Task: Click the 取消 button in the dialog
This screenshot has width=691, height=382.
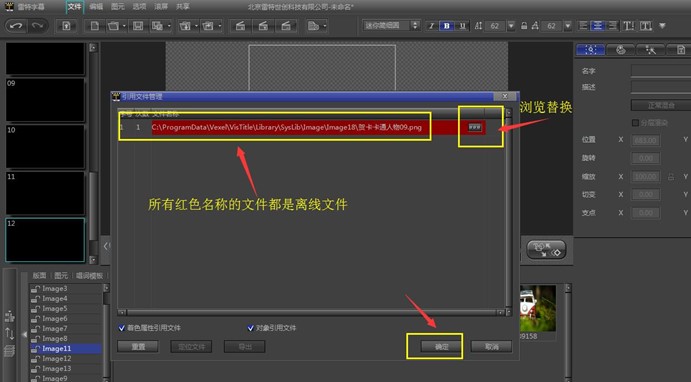Action: click(491, 347)
